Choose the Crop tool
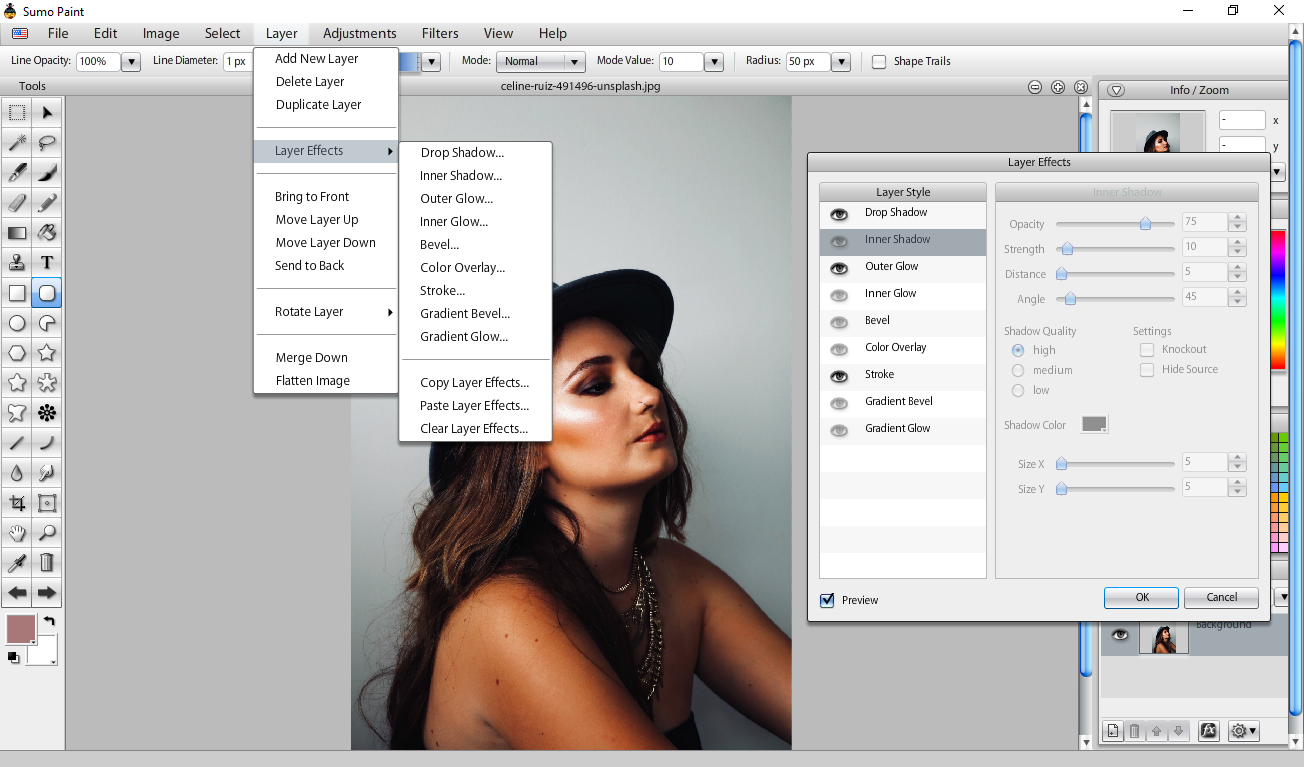This screenshot has height=767, width=1304. click(x=16, y=503)
